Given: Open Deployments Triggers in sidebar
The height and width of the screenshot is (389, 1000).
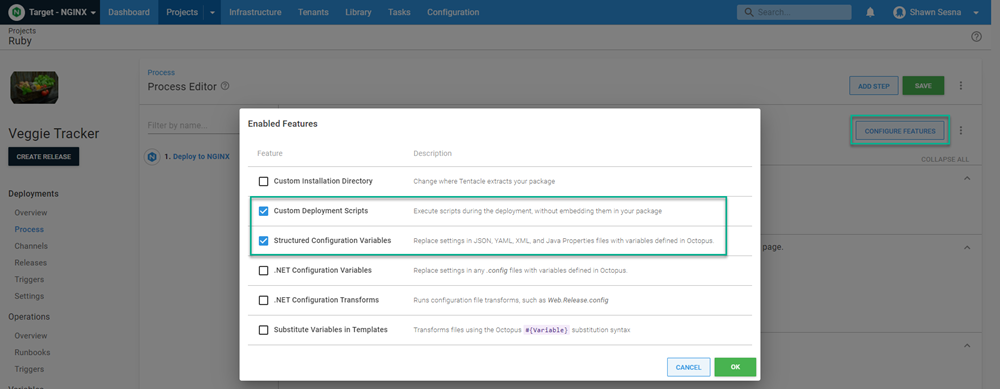Looking at the screenshot, I should (x=29, y=279).
